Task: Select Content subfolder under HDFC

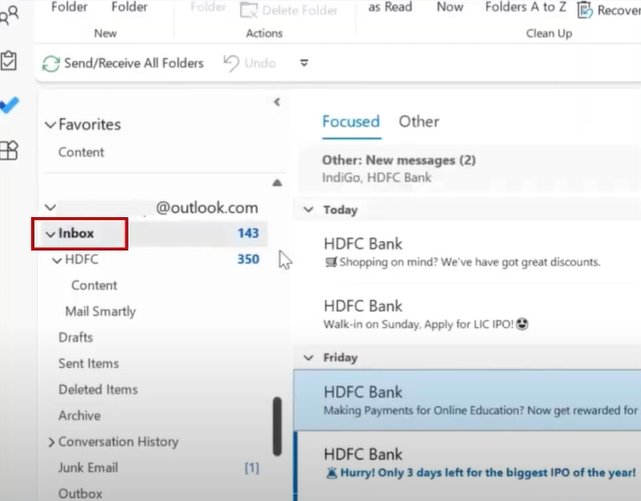Action: [94, 285]
